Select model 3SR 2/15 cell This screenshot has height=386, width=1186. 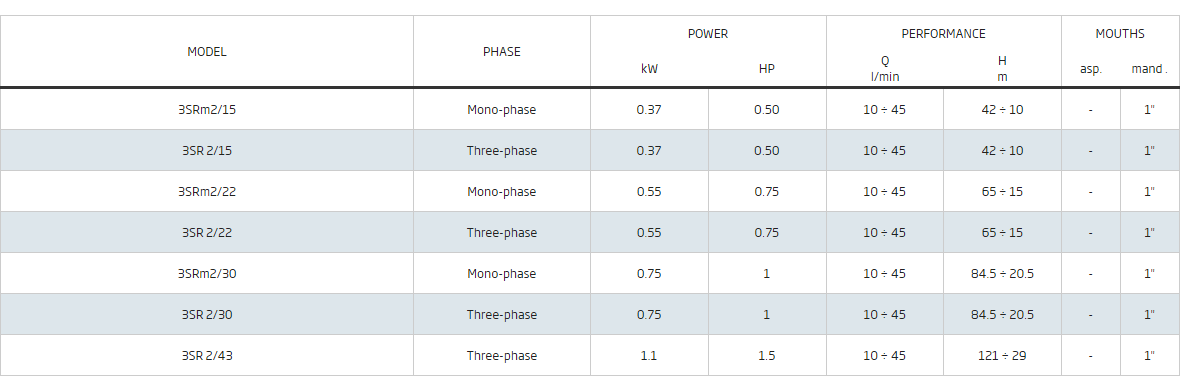click(206, 150)
